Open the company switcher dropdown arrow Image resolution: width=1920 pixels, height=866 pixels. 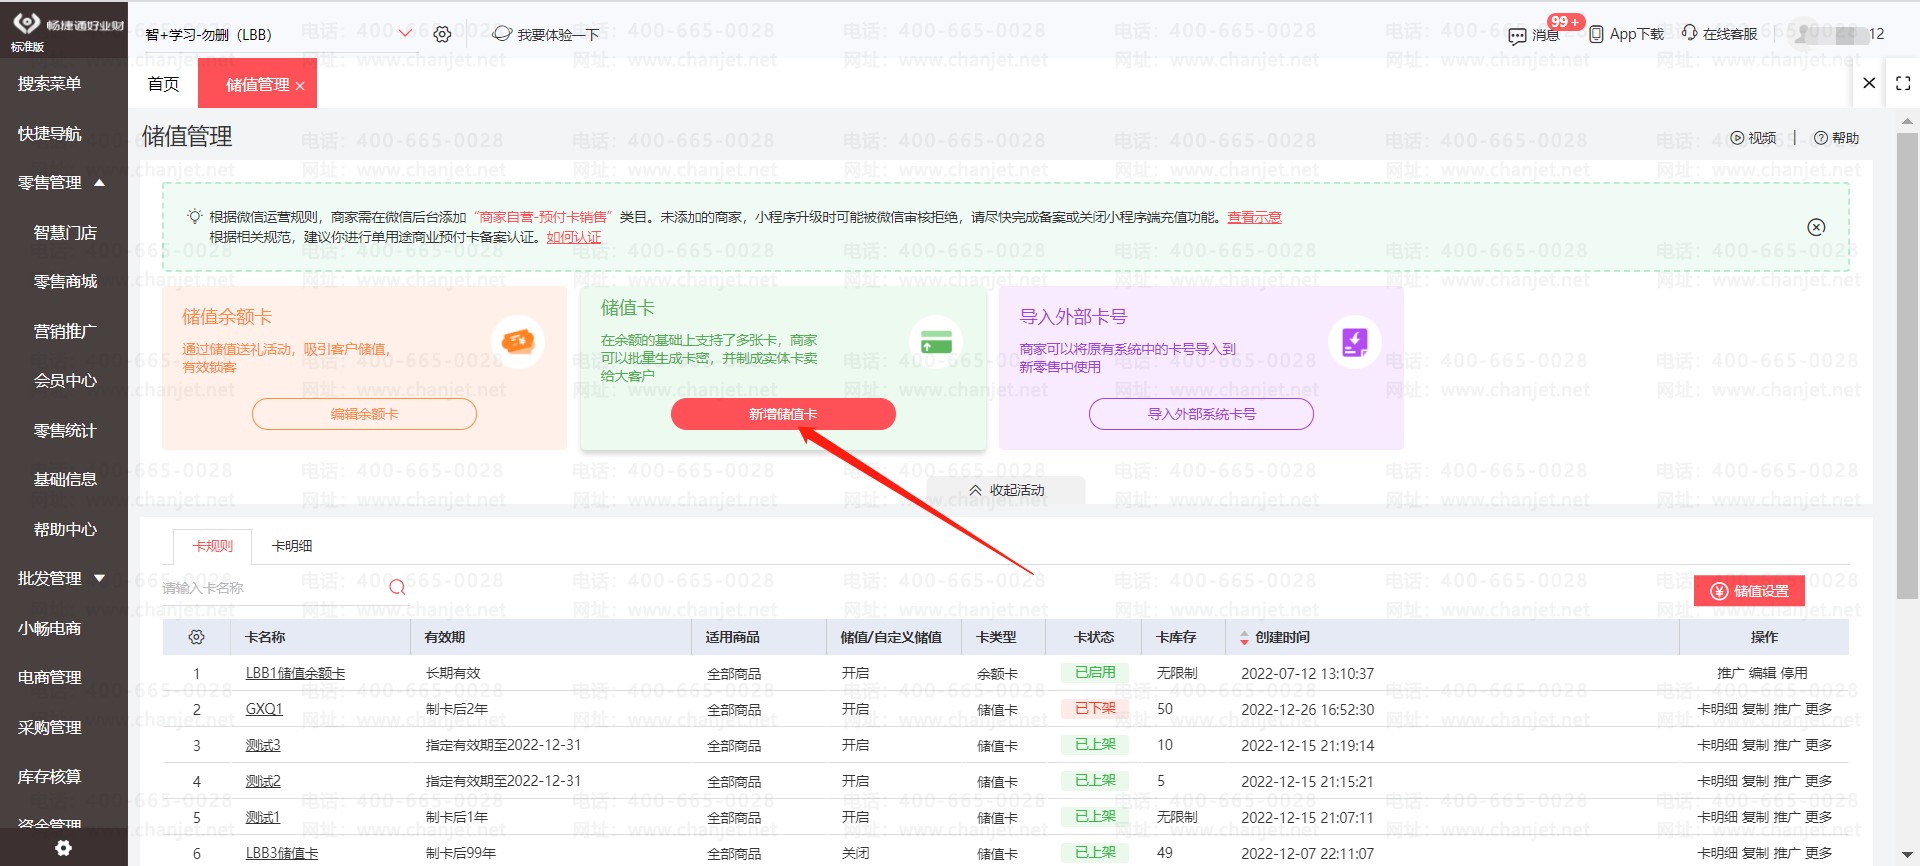click(405, 33)
